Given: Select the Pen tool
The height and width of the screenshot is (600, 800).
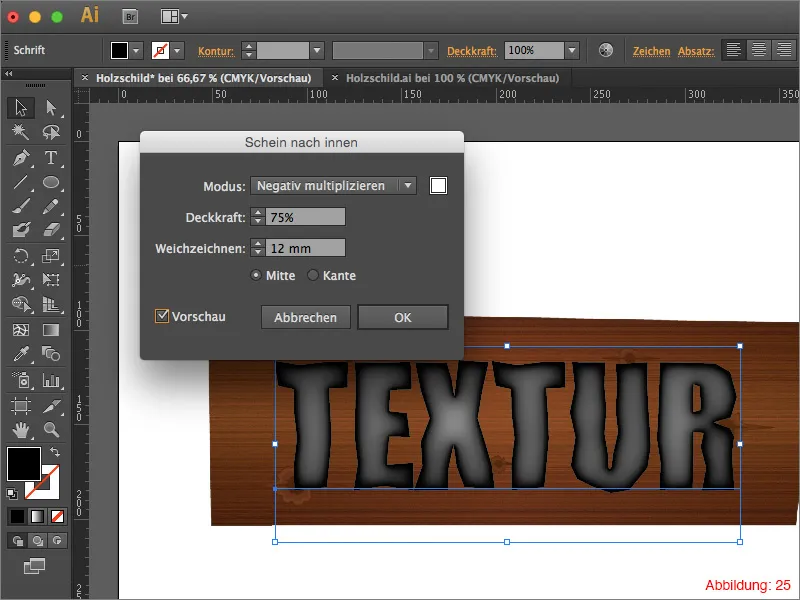Looking at the screenshot, I should 21,158.
